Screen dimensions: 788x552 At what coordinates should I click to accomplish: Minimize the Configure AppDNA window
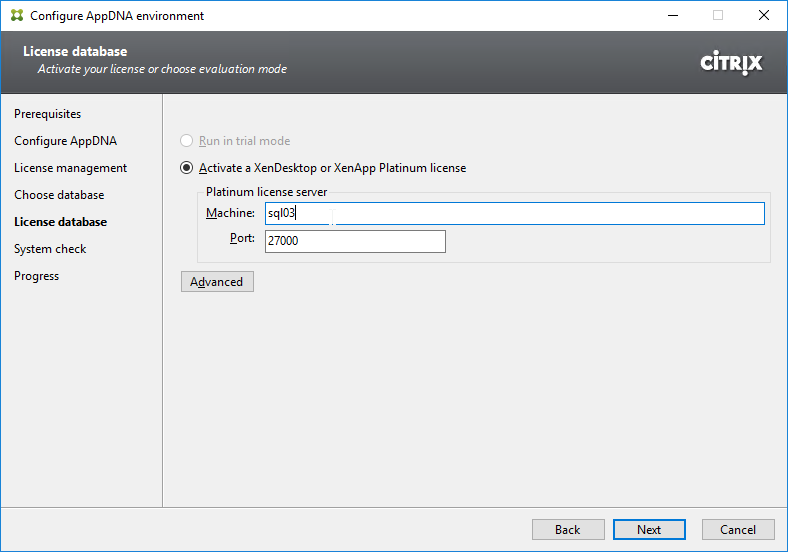pyautogui.click(x=673, y=15)
